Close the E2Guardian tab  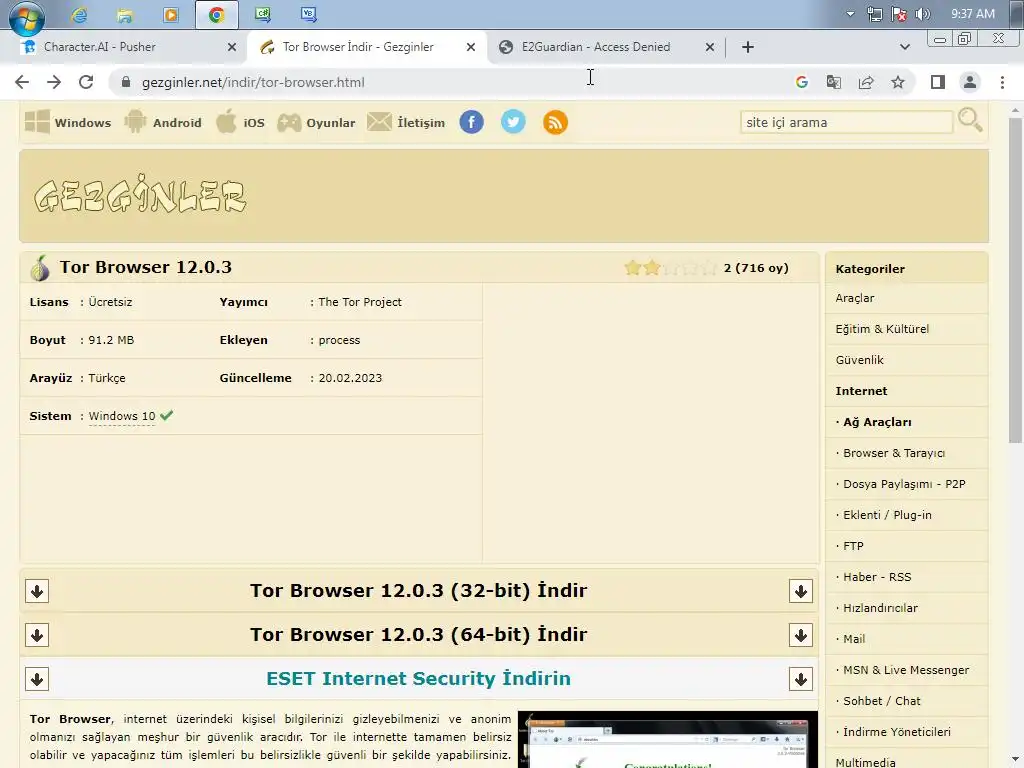pyautogui.click(x=710, y=47)
